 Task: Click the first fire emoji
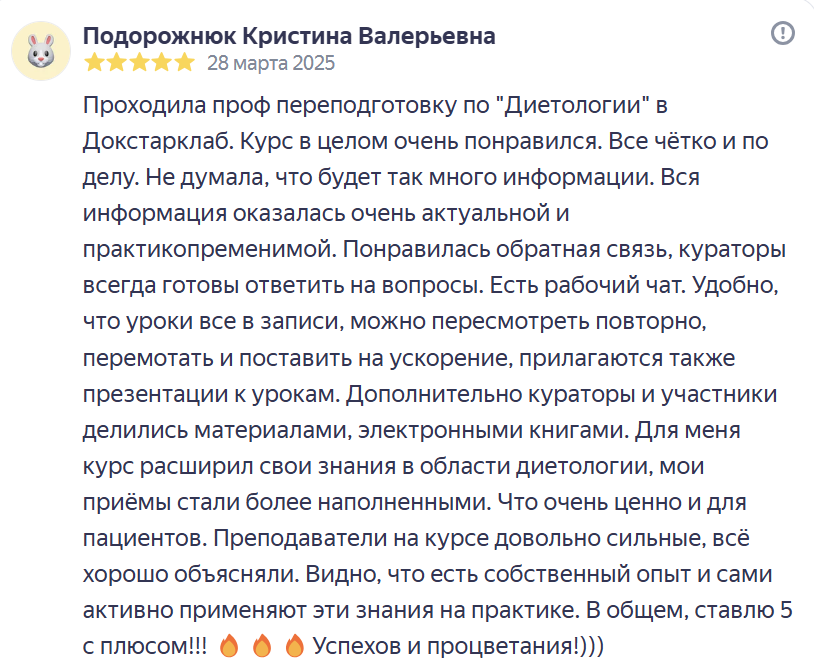(x=230, y=647)
